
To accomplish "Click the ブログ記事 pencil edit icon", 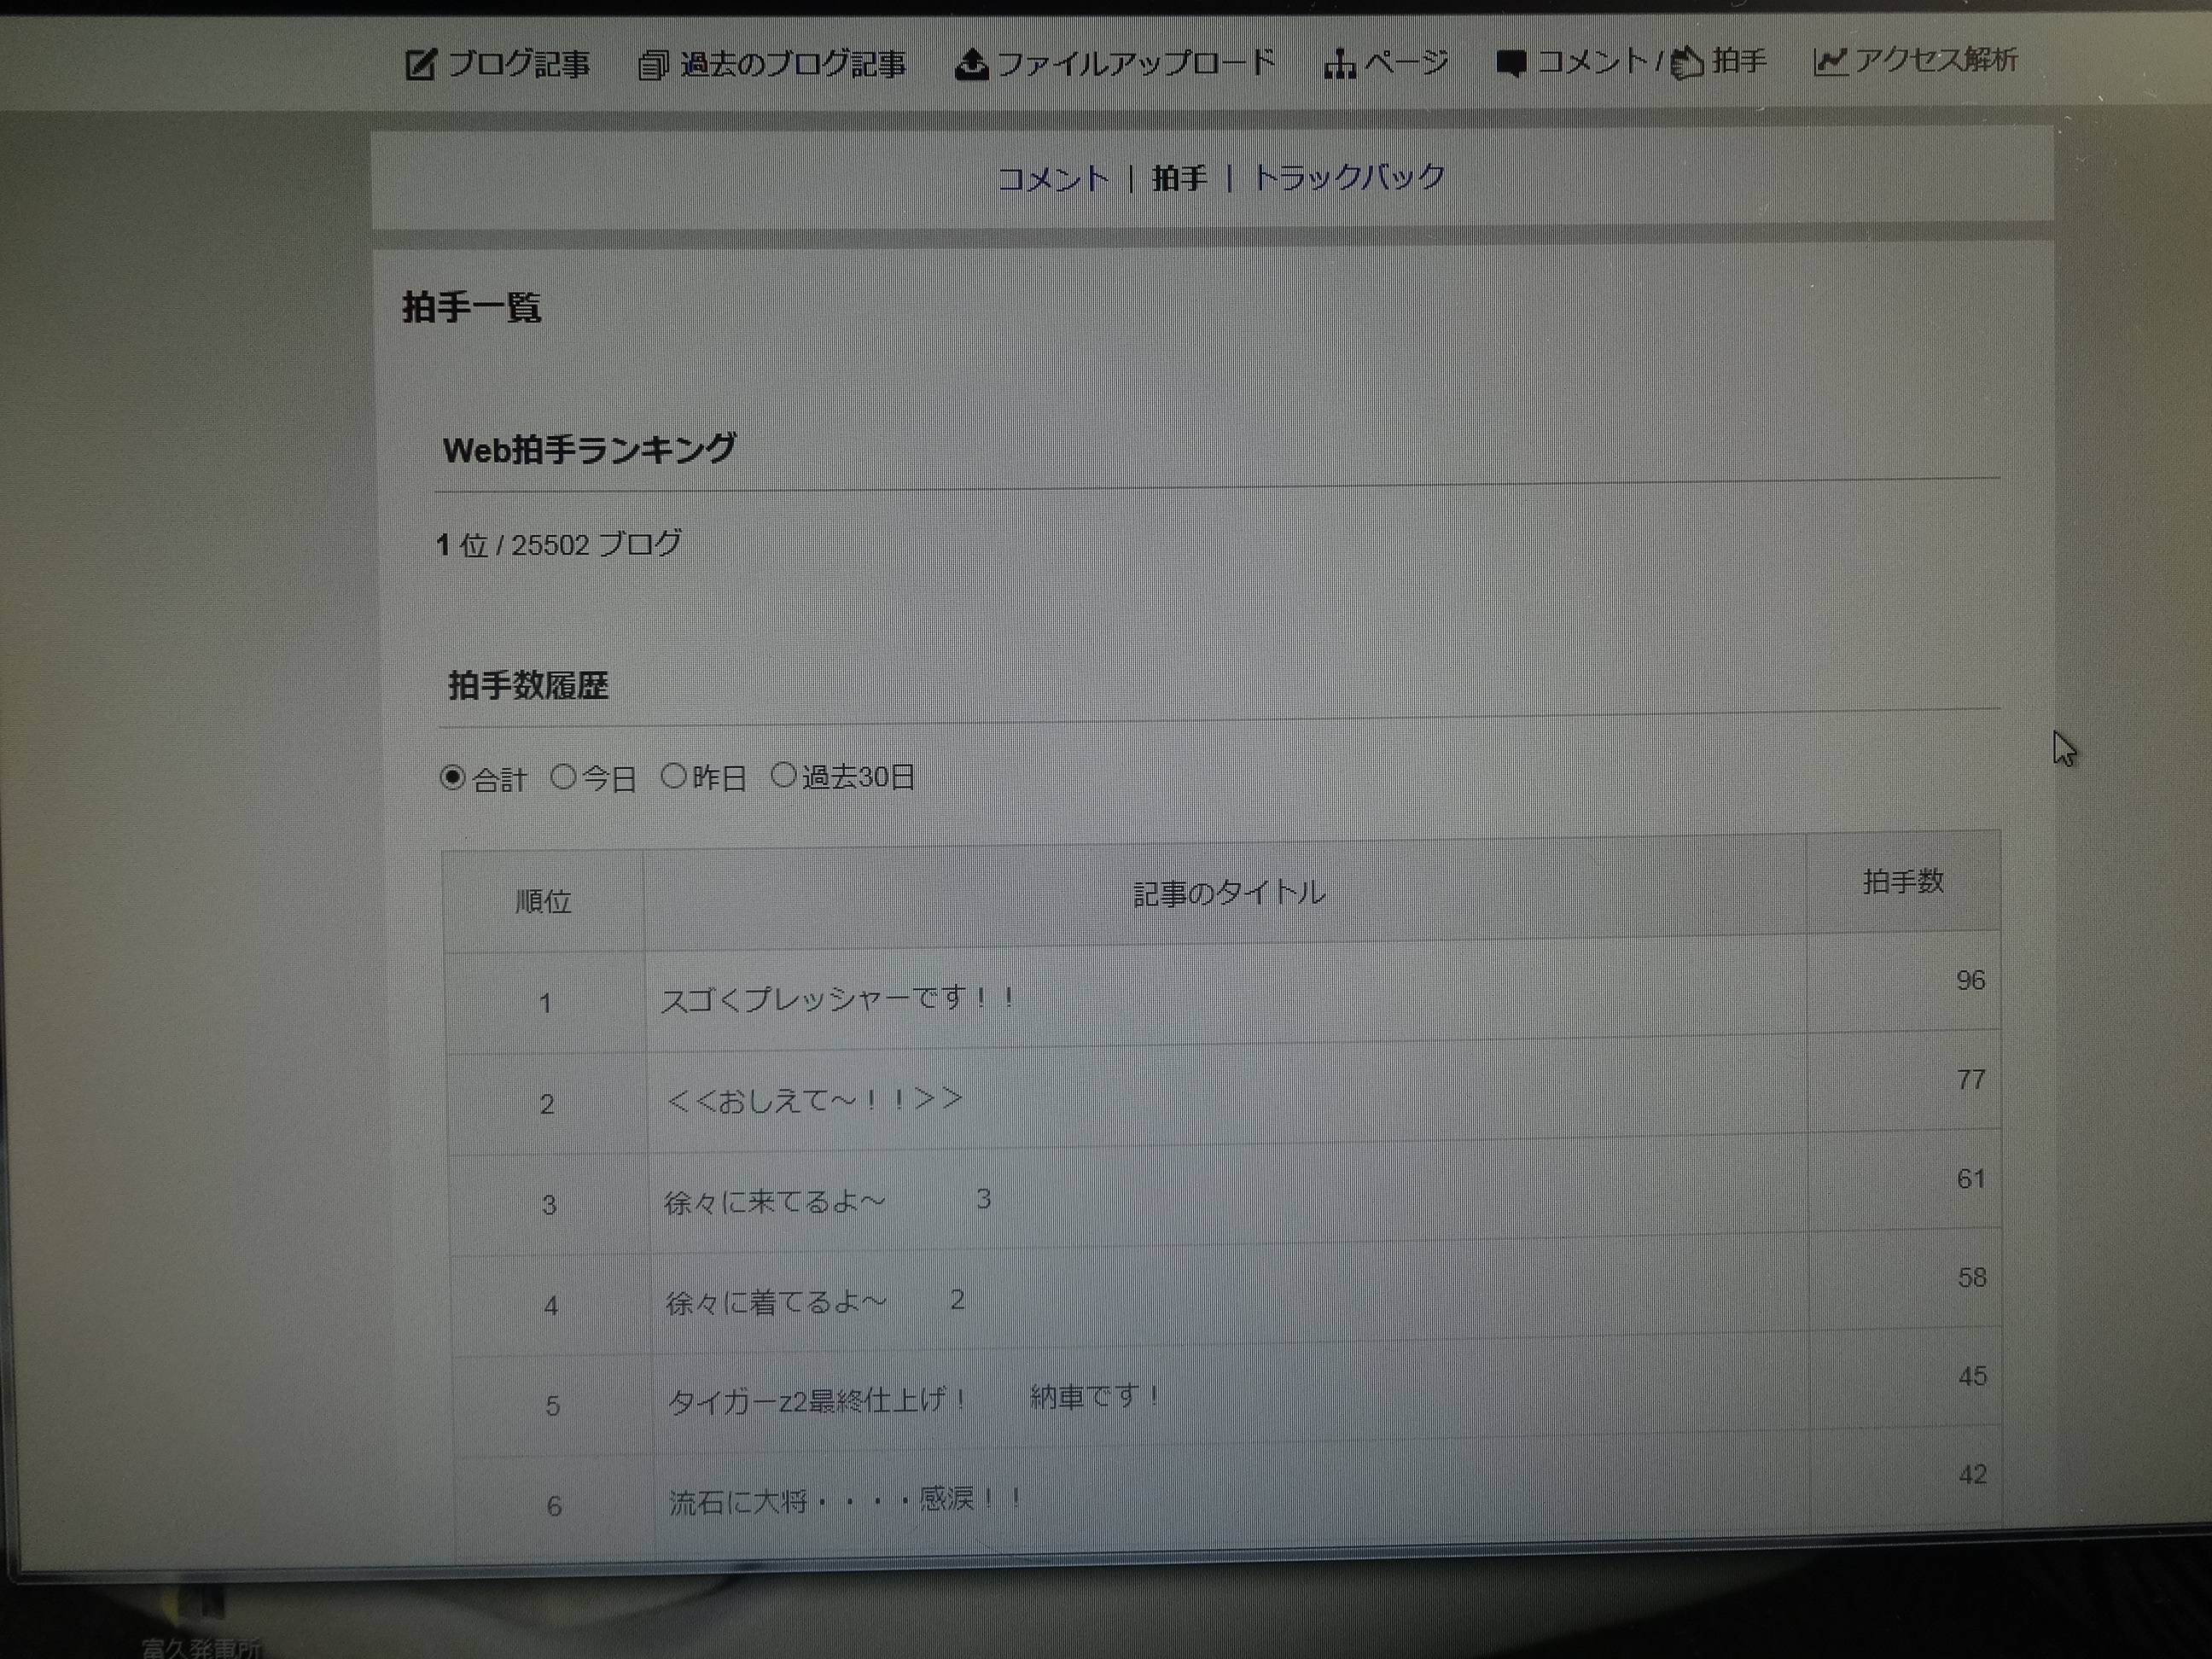I will coord(420,65).
